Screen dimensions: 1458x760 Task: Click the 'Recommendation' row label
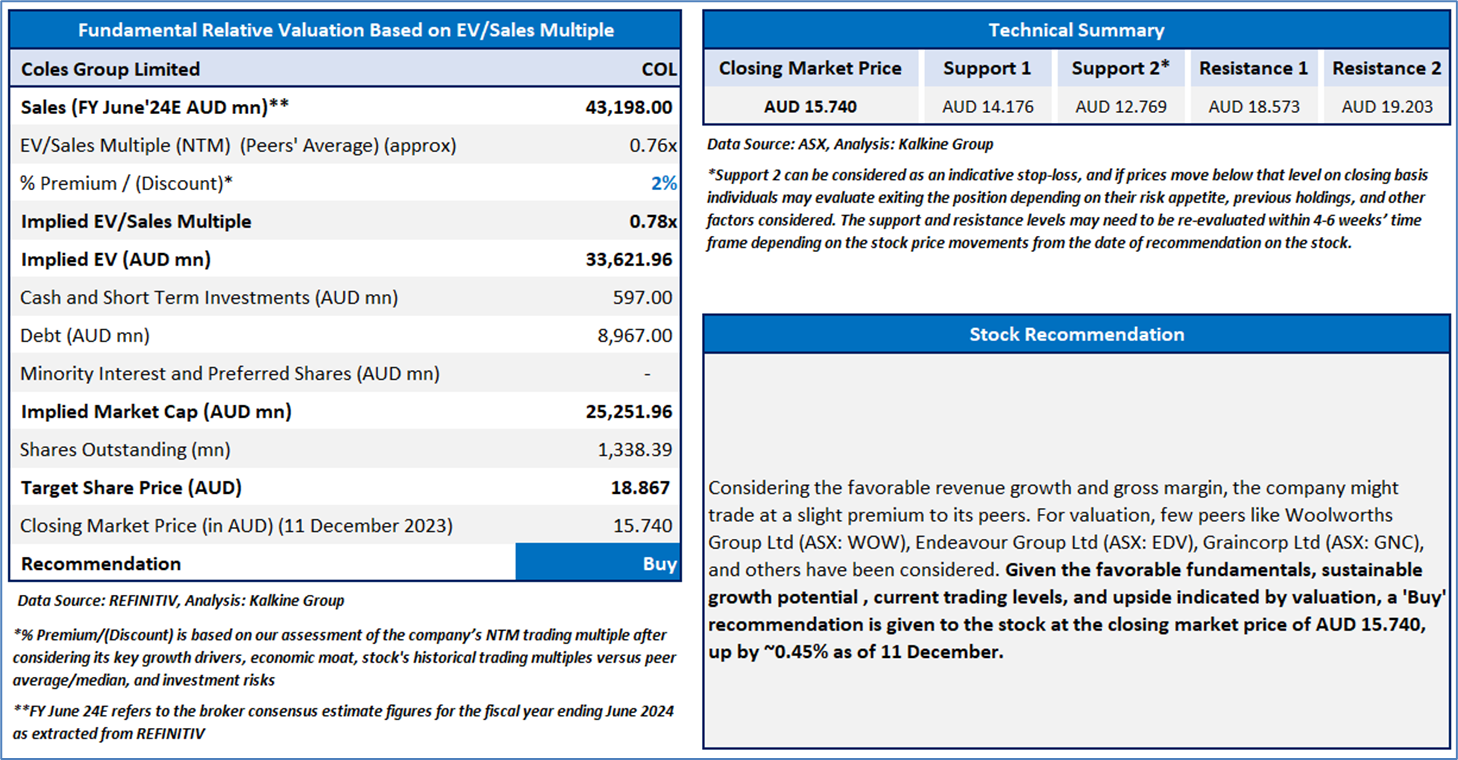click(101, 563)
